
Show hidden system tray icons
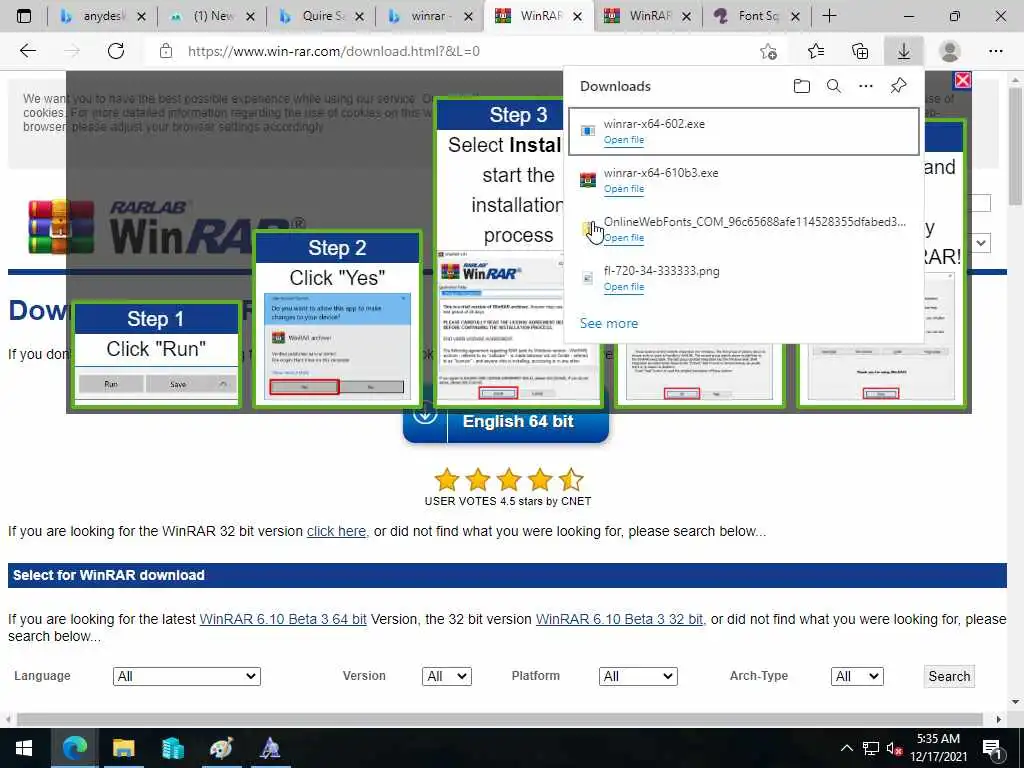coord(846,748)
